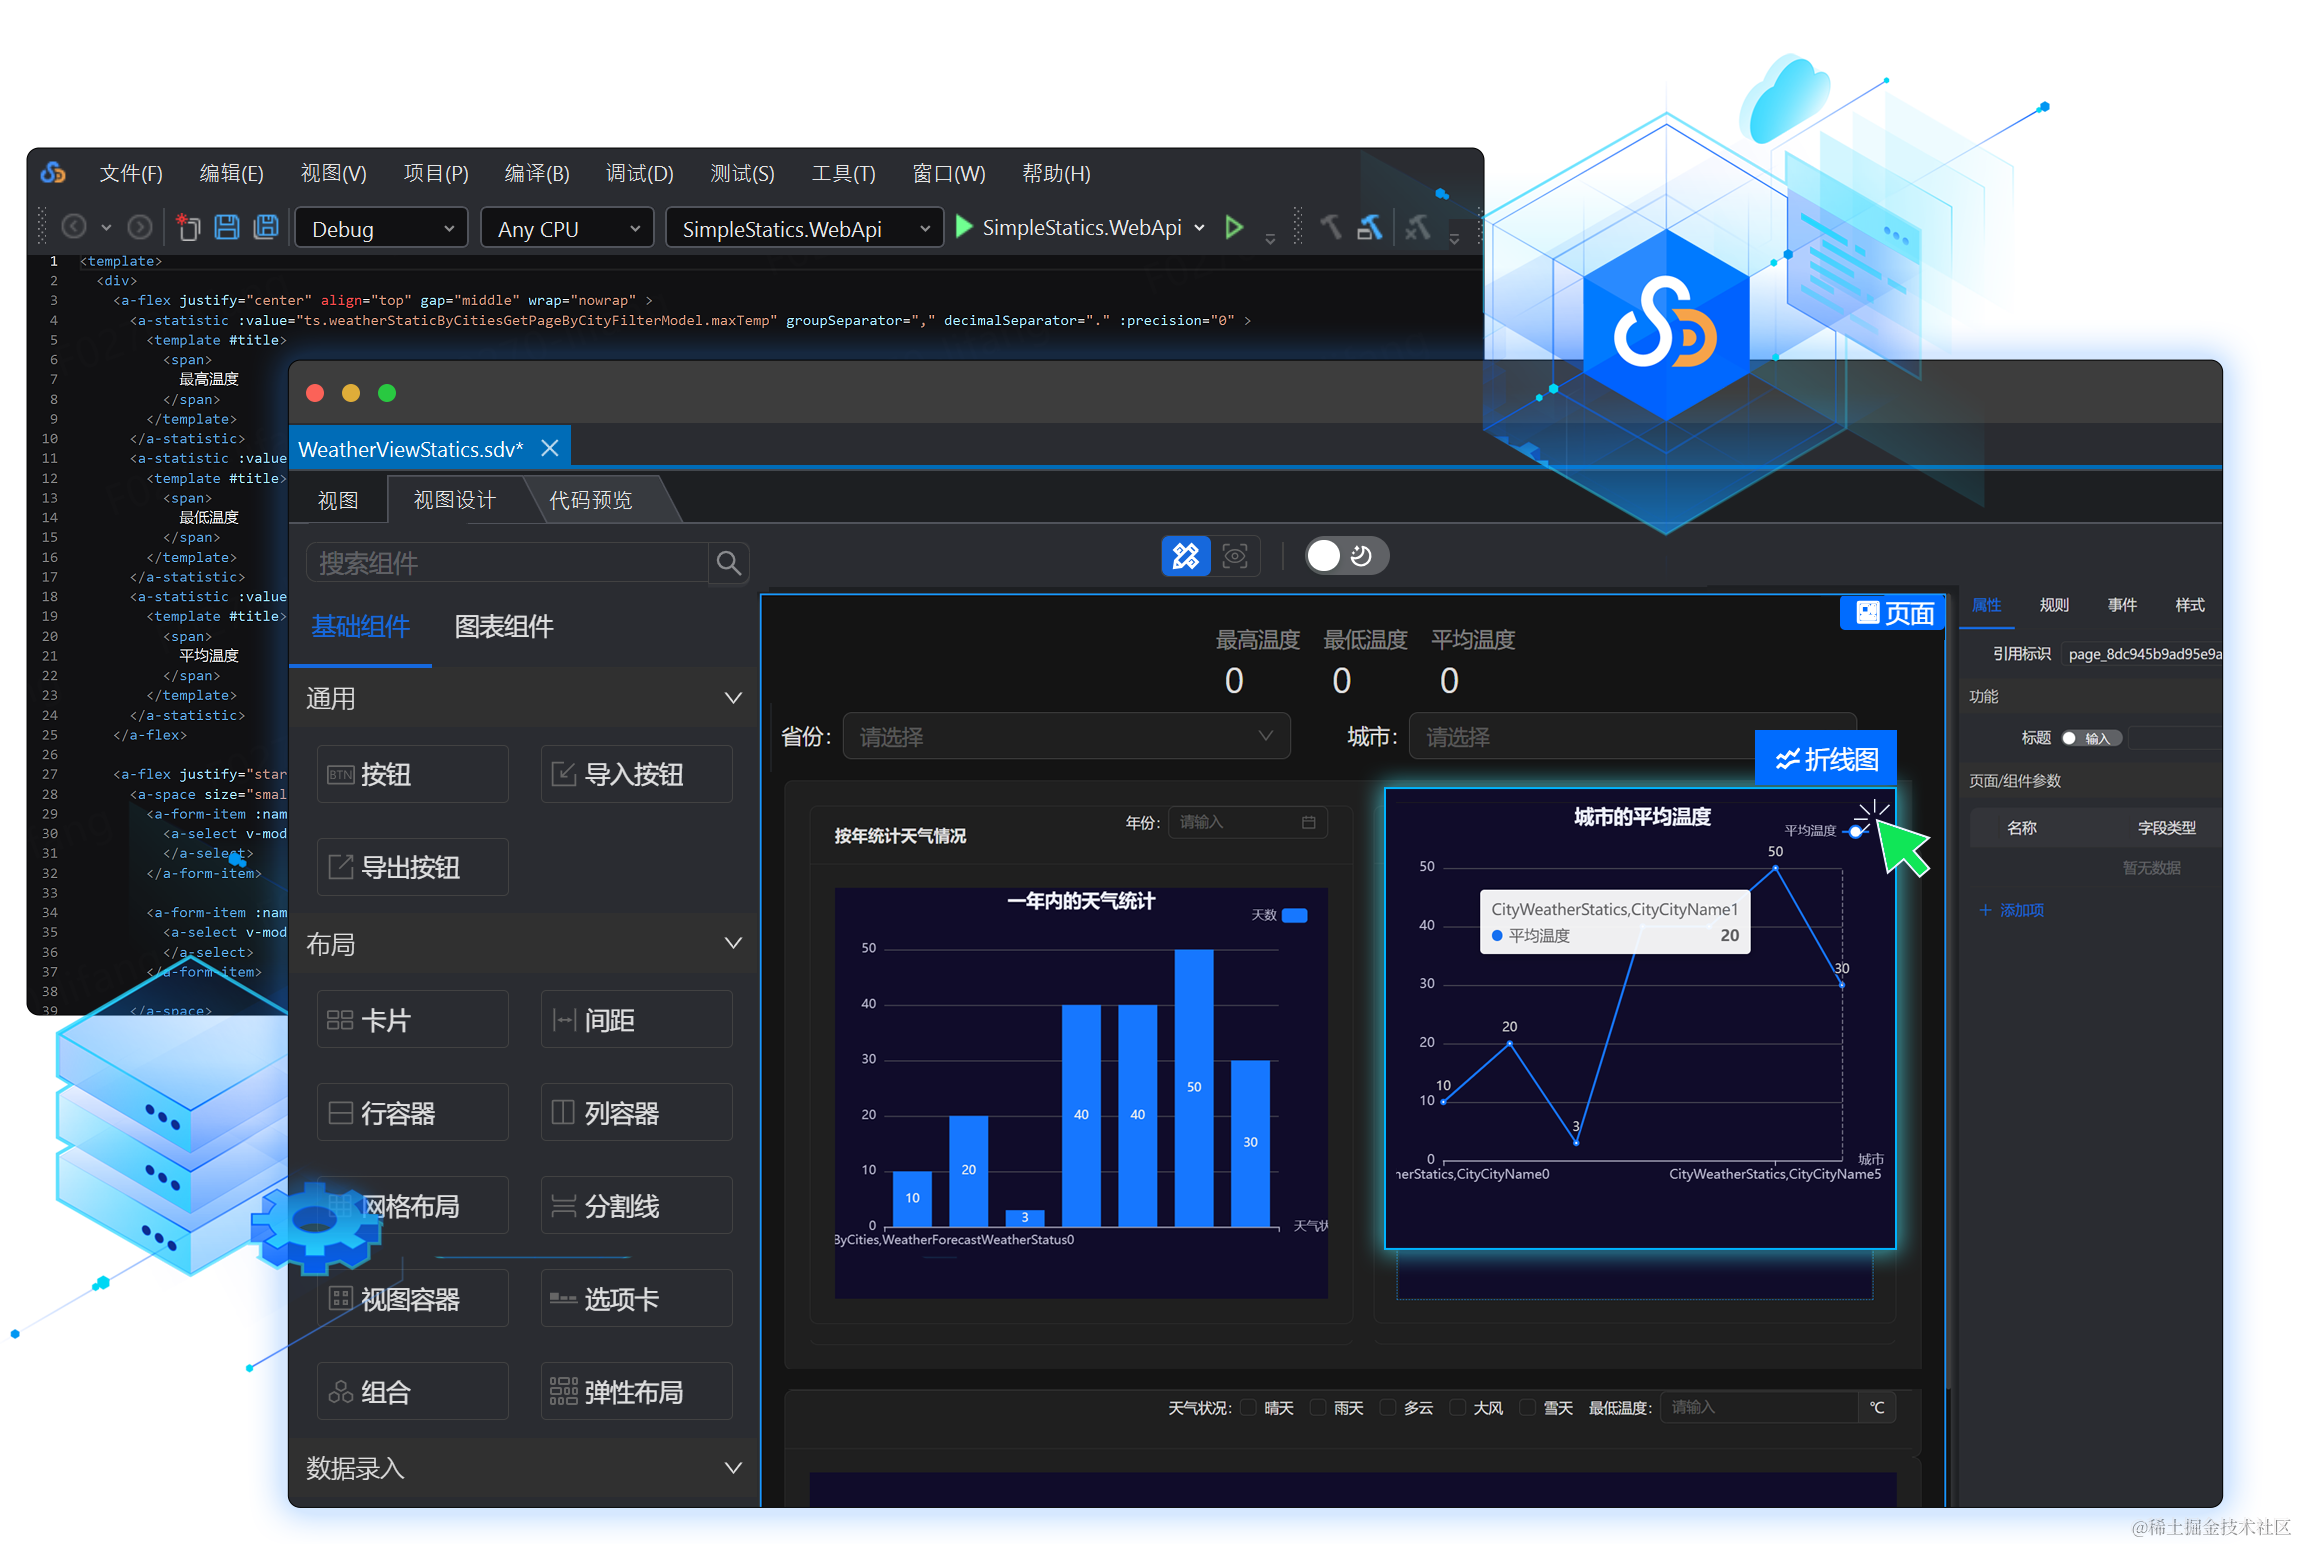Check the 多云 weather checkbox
The height and width of the screenshot is (1544, 2298).
(x=1387, y=1408)
